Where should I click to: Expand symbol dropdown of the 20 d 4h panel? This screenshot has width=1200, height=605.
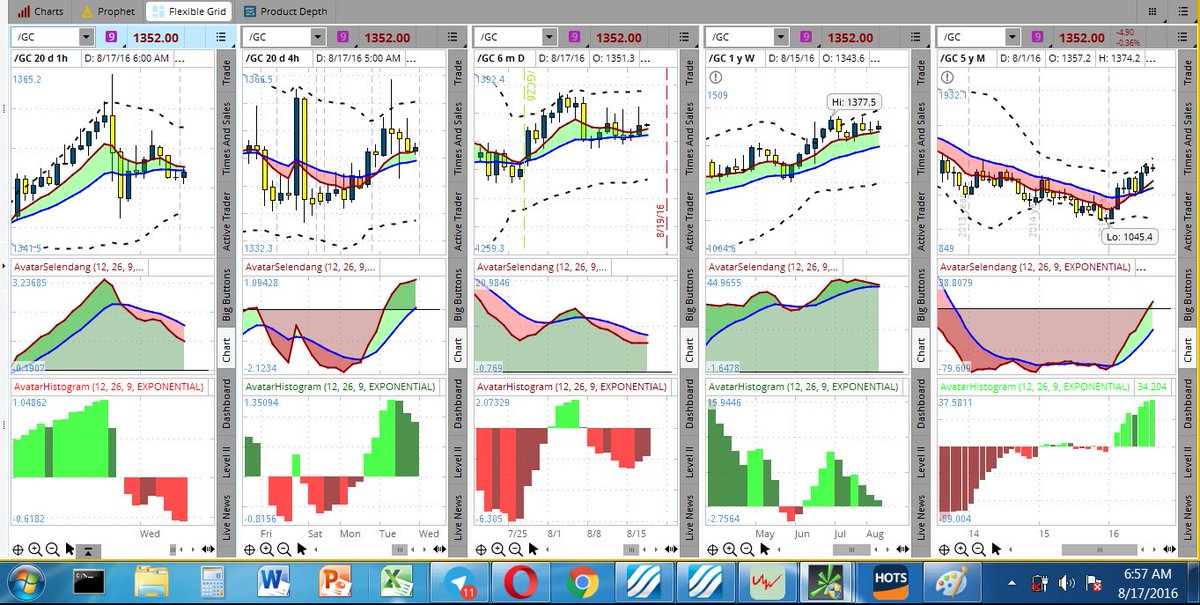pos(316,37)
